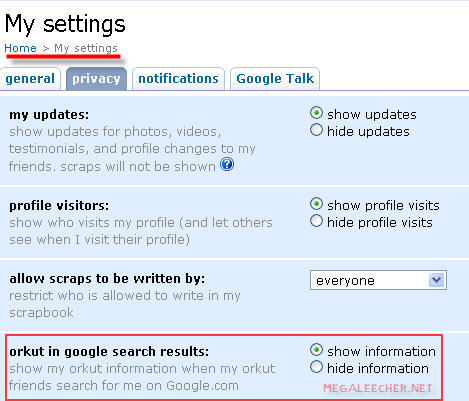Go to the Home breadcrumb link

coord(20,48)
